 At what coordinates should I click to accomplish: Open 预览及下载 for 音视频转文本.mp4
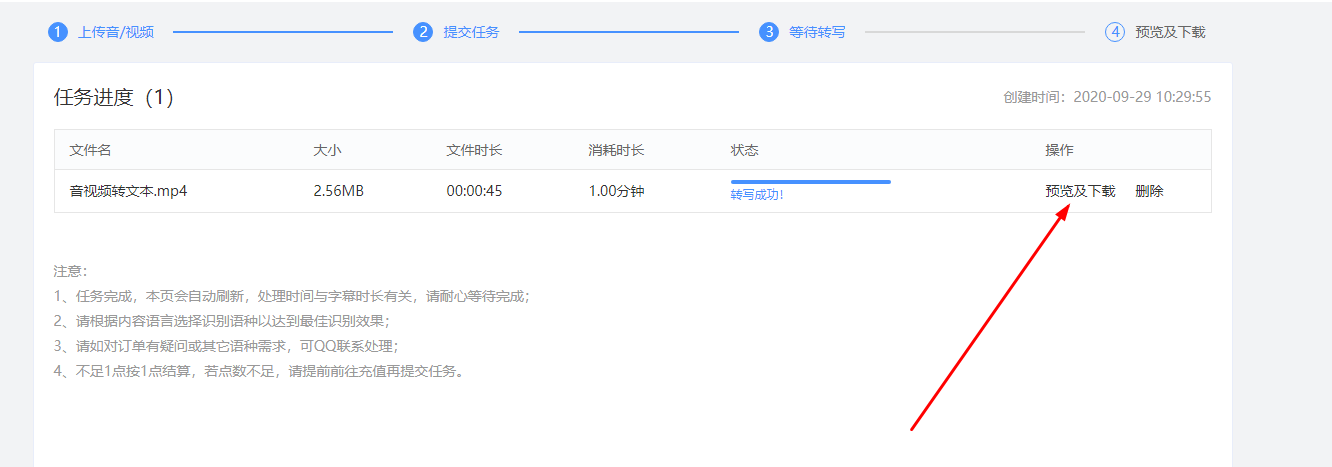pyautogui.click(x=1080, y=191)
